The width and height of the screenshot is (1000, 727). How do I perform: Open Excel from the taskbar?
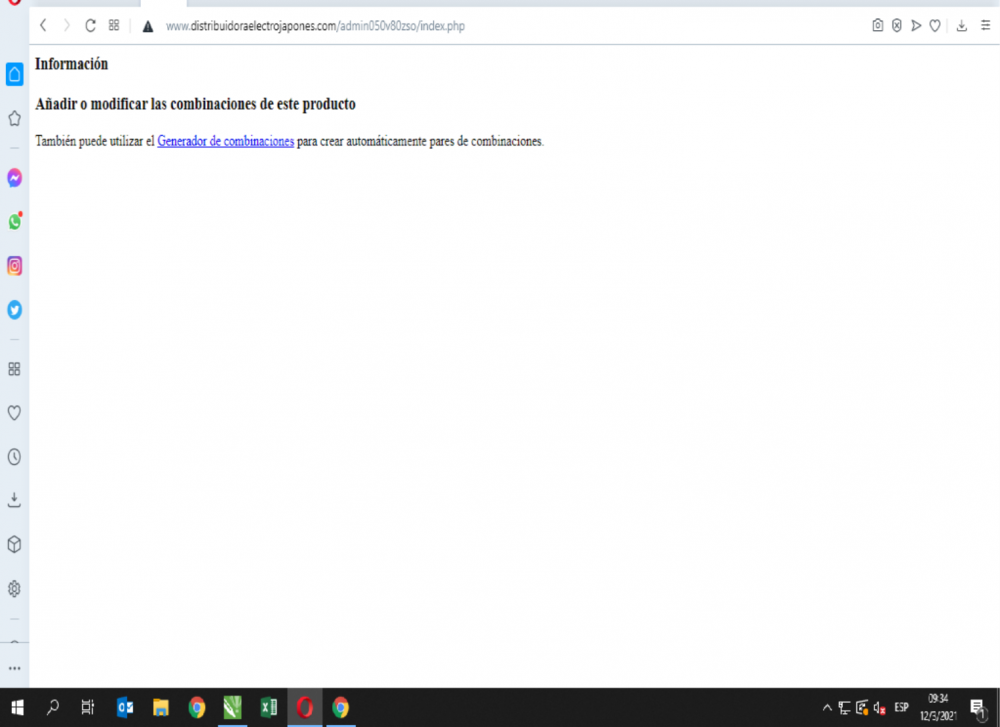tap(268, 707)
